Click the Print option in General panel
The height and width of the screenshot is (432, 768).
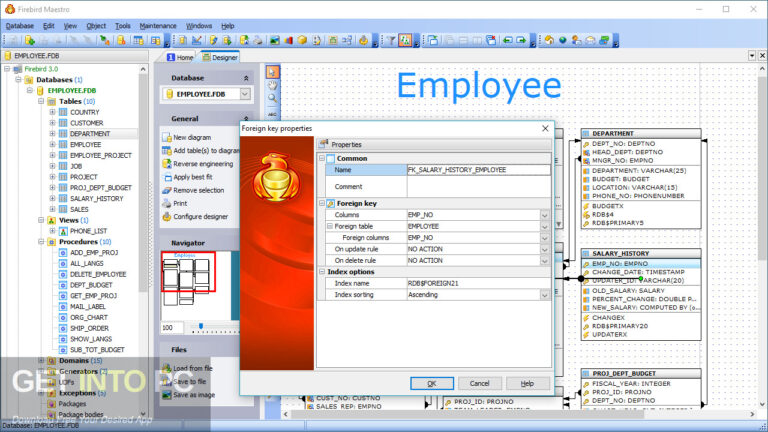pos(180,204)
